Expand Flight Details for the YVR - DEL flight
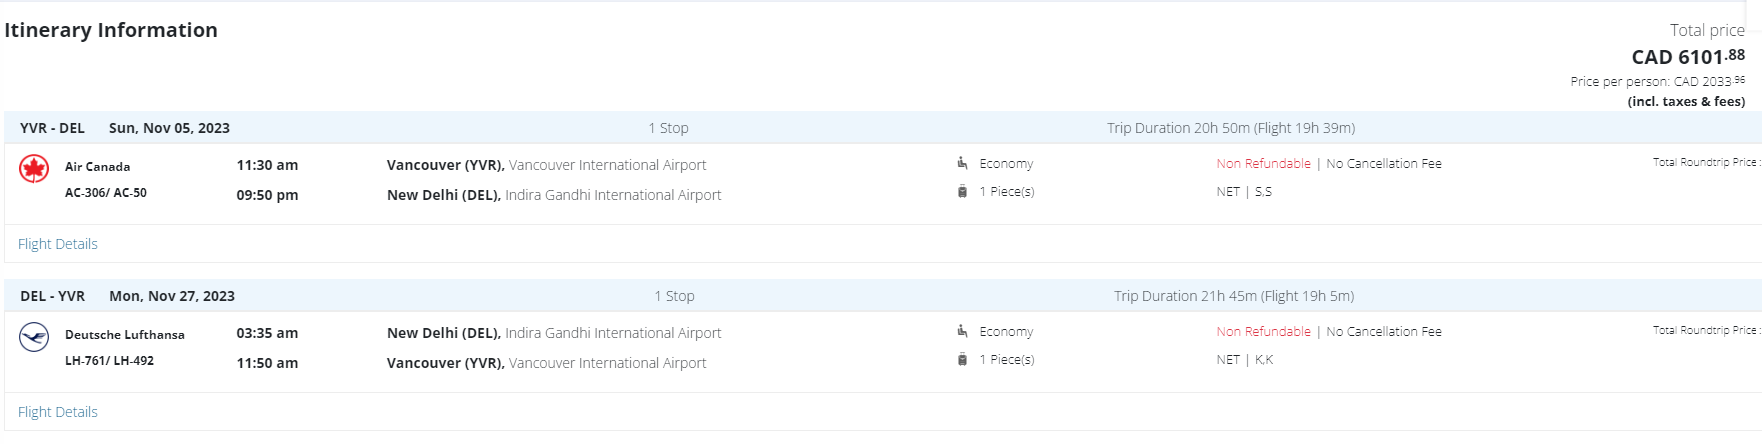 tap(58, 244)
